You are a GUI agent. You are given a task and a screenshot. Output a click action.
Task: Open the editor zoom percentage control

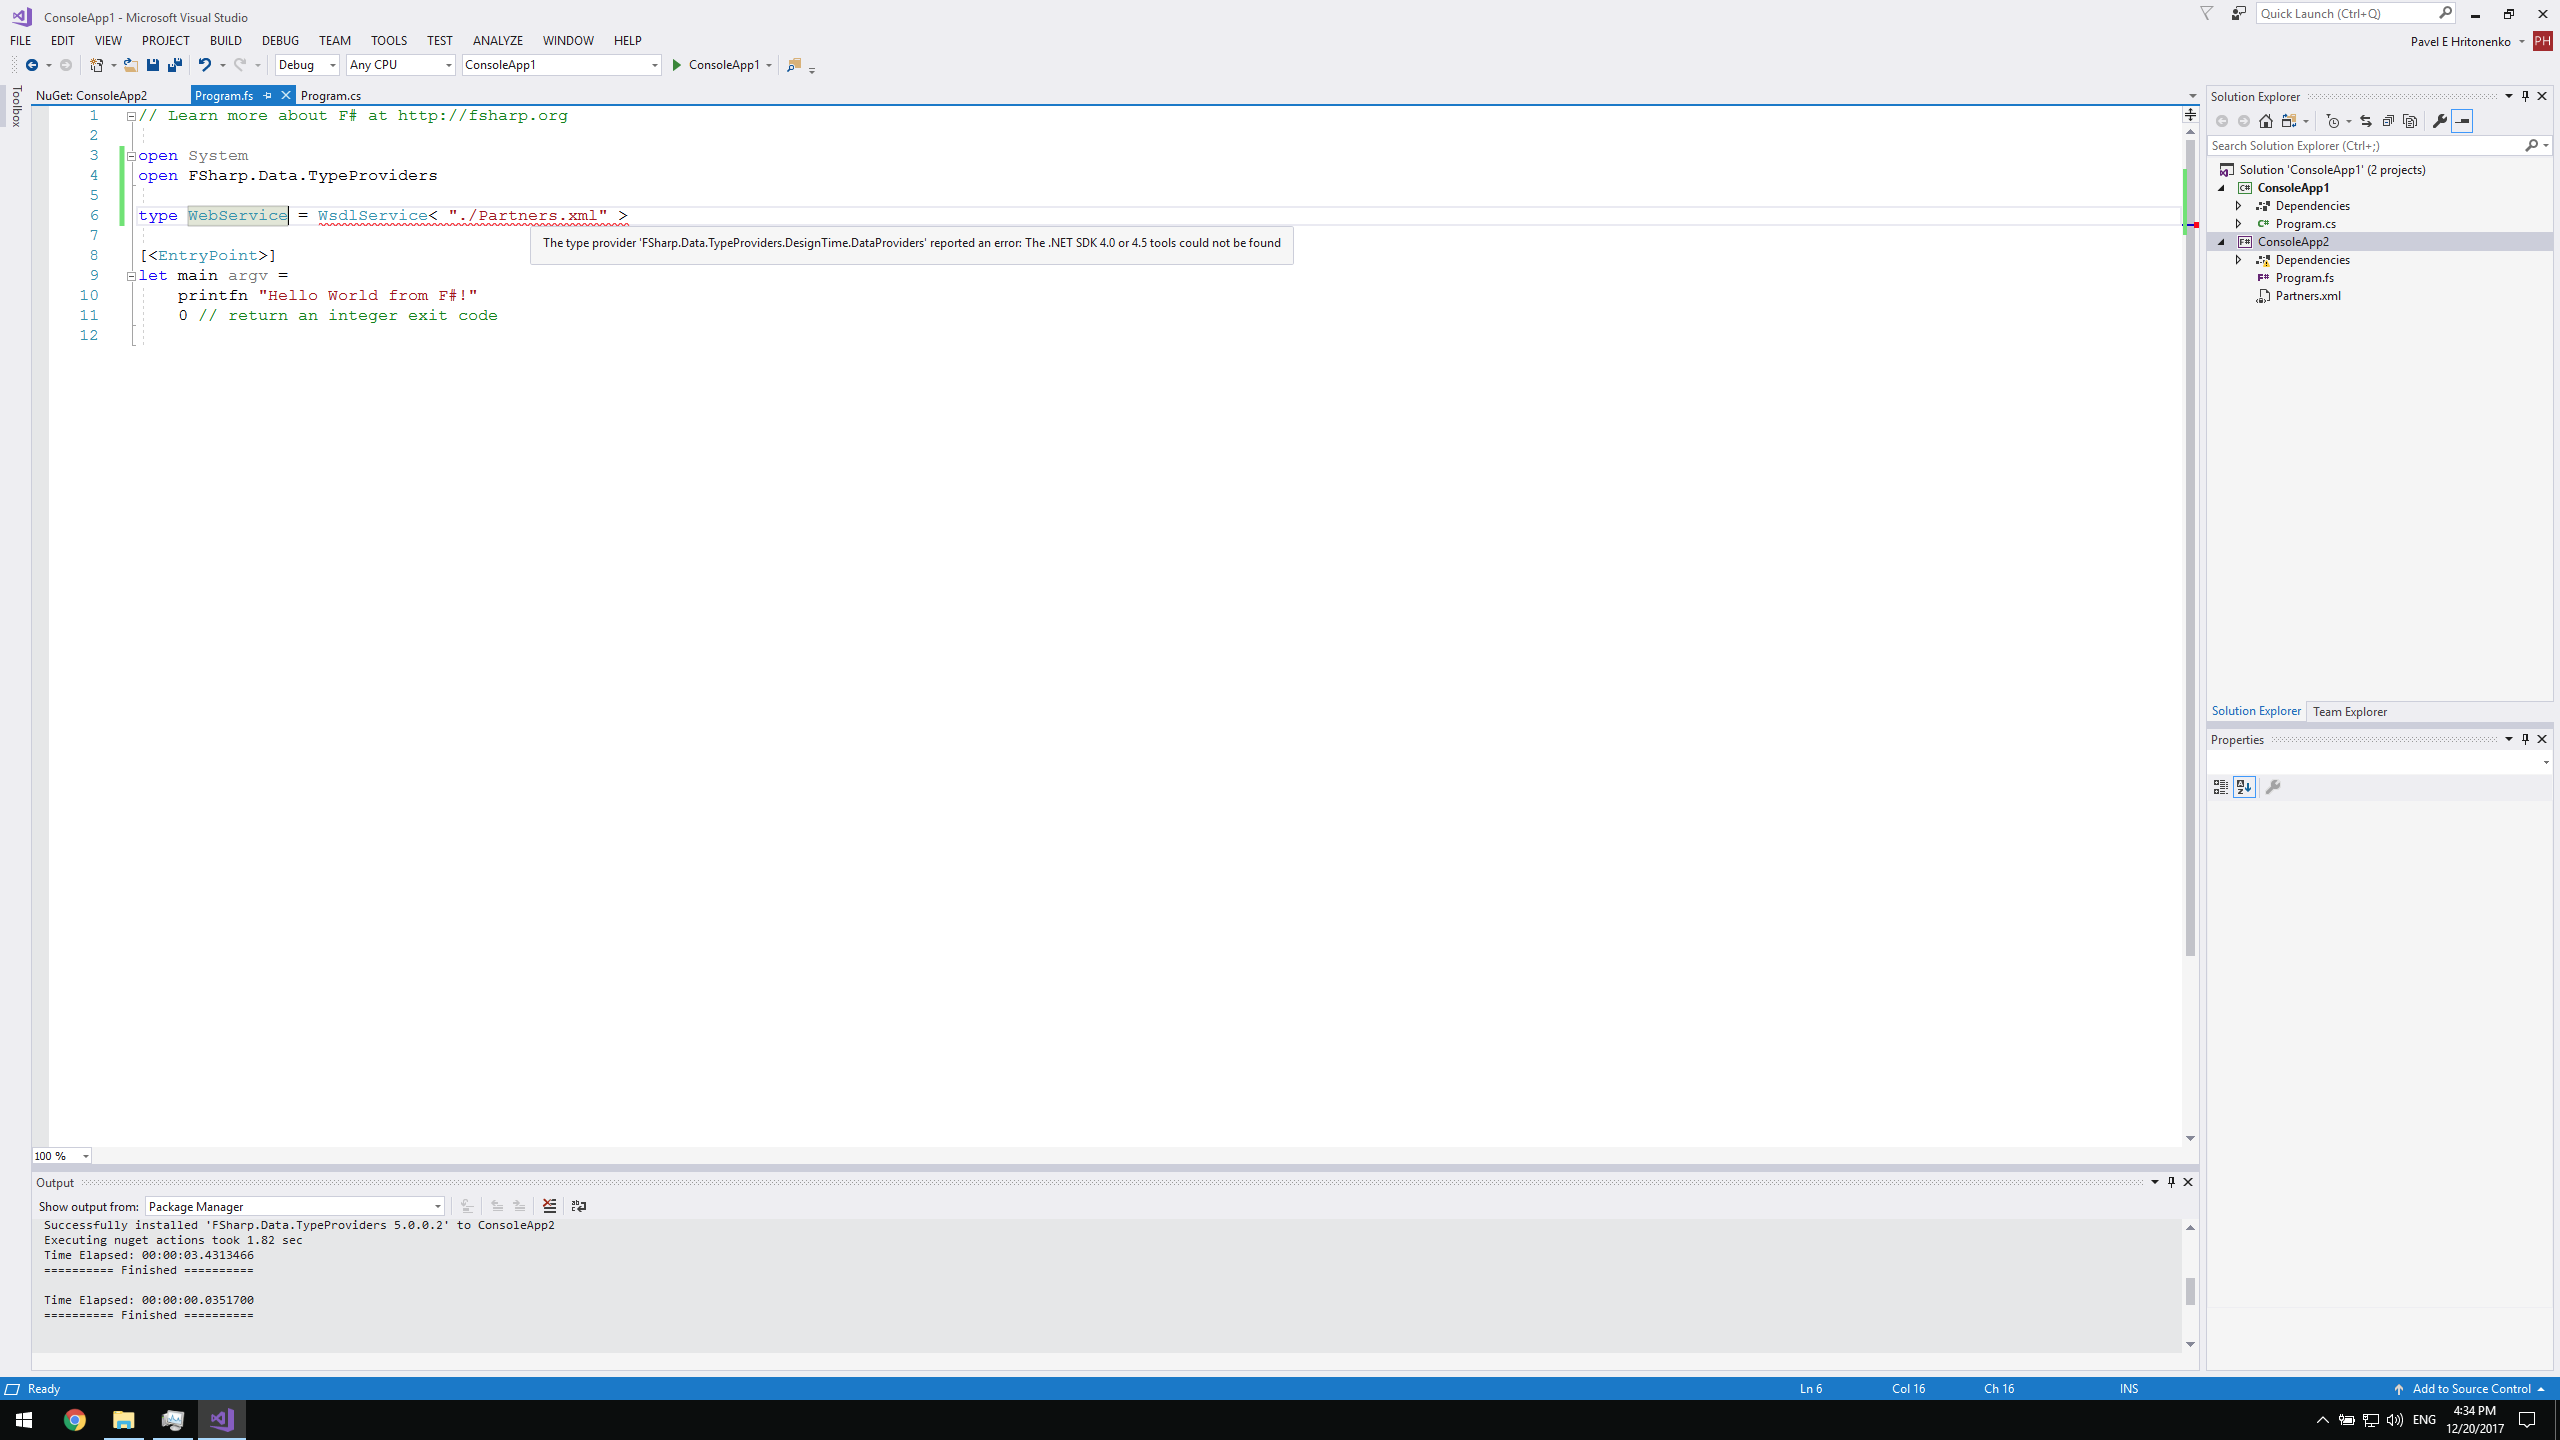60,1155
